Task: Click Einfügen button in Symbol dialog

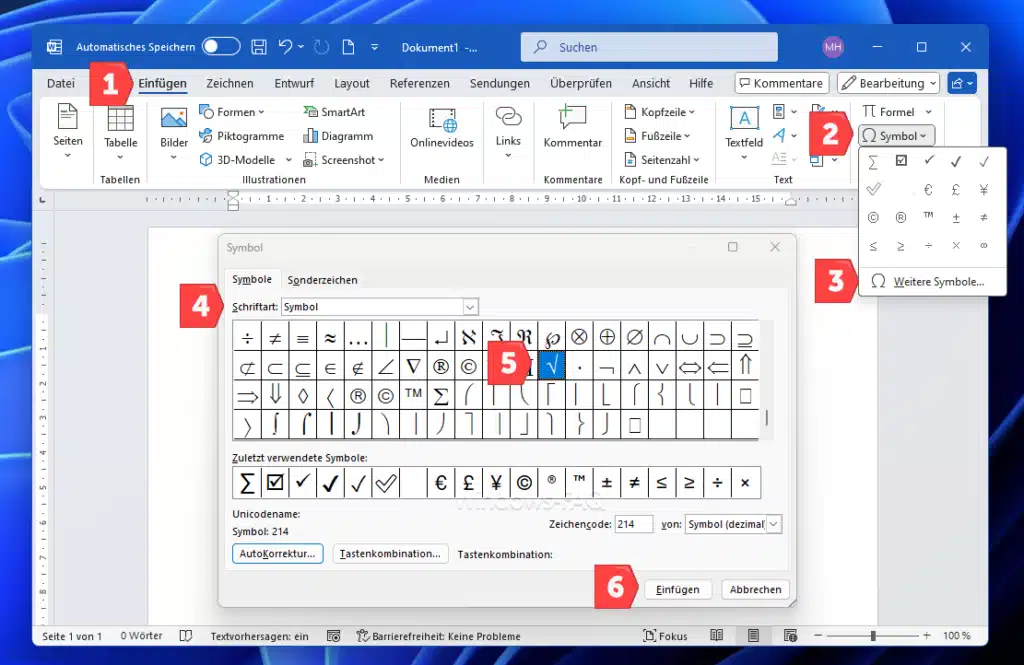Action: tap(678, 589)
